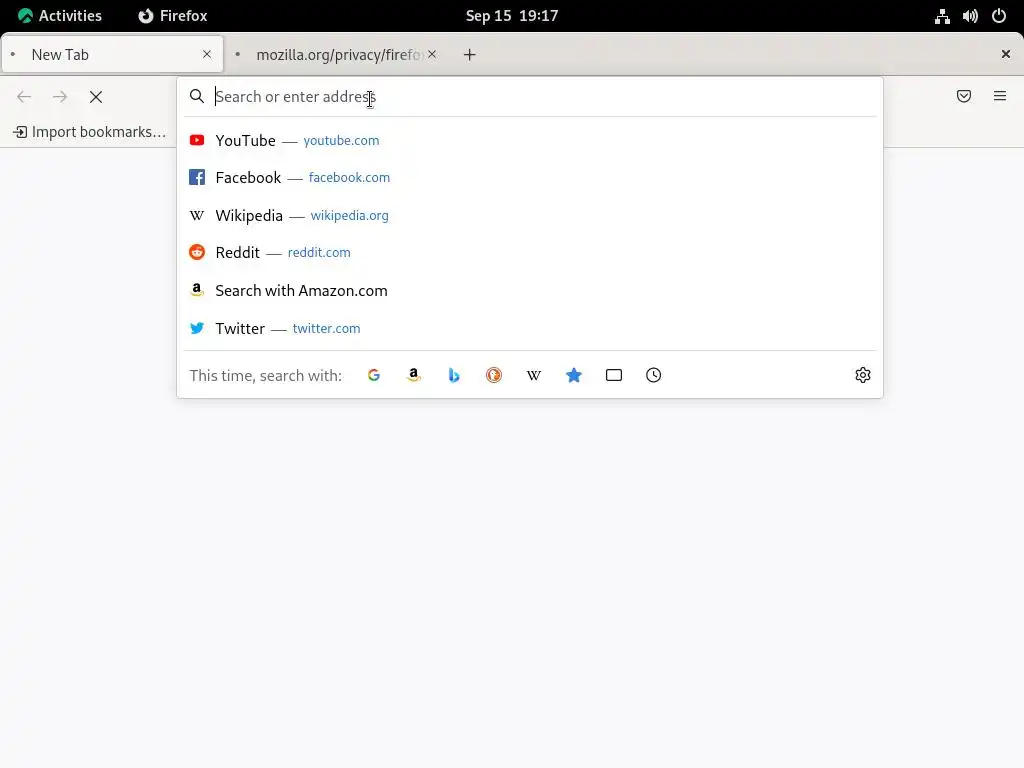Open search settings gear icon
The width and height of the screenshot is (1024, 768).
pos(863,375)
